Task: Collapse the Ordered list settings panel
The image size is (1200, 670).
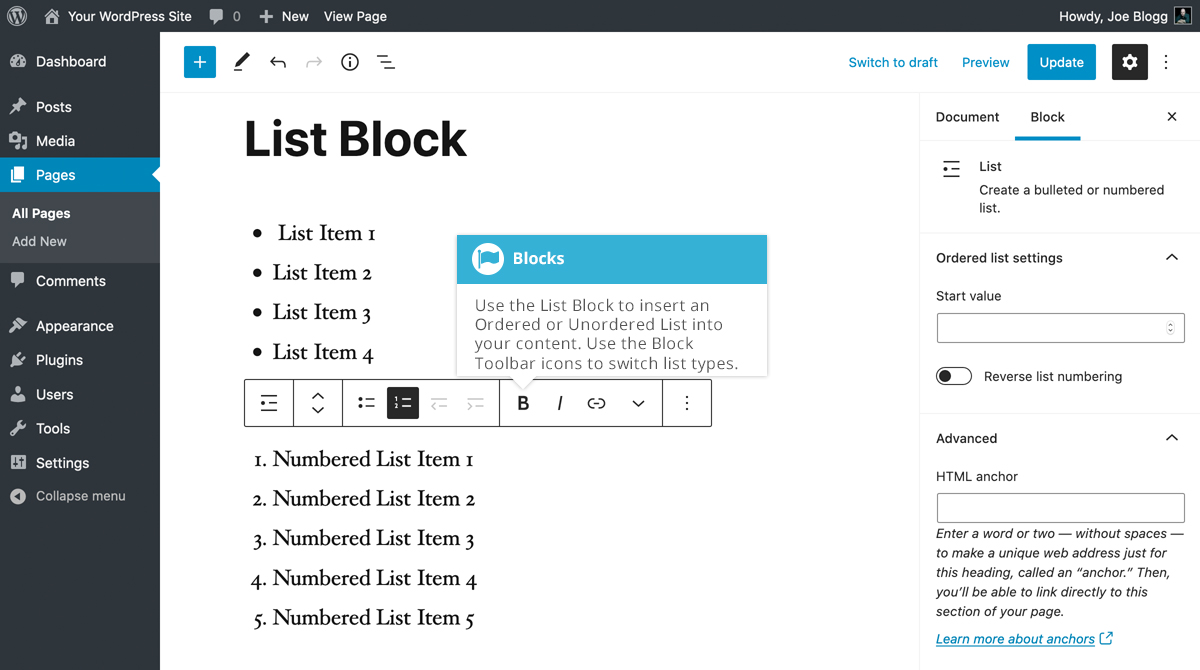Action: tap(1171, 257)
